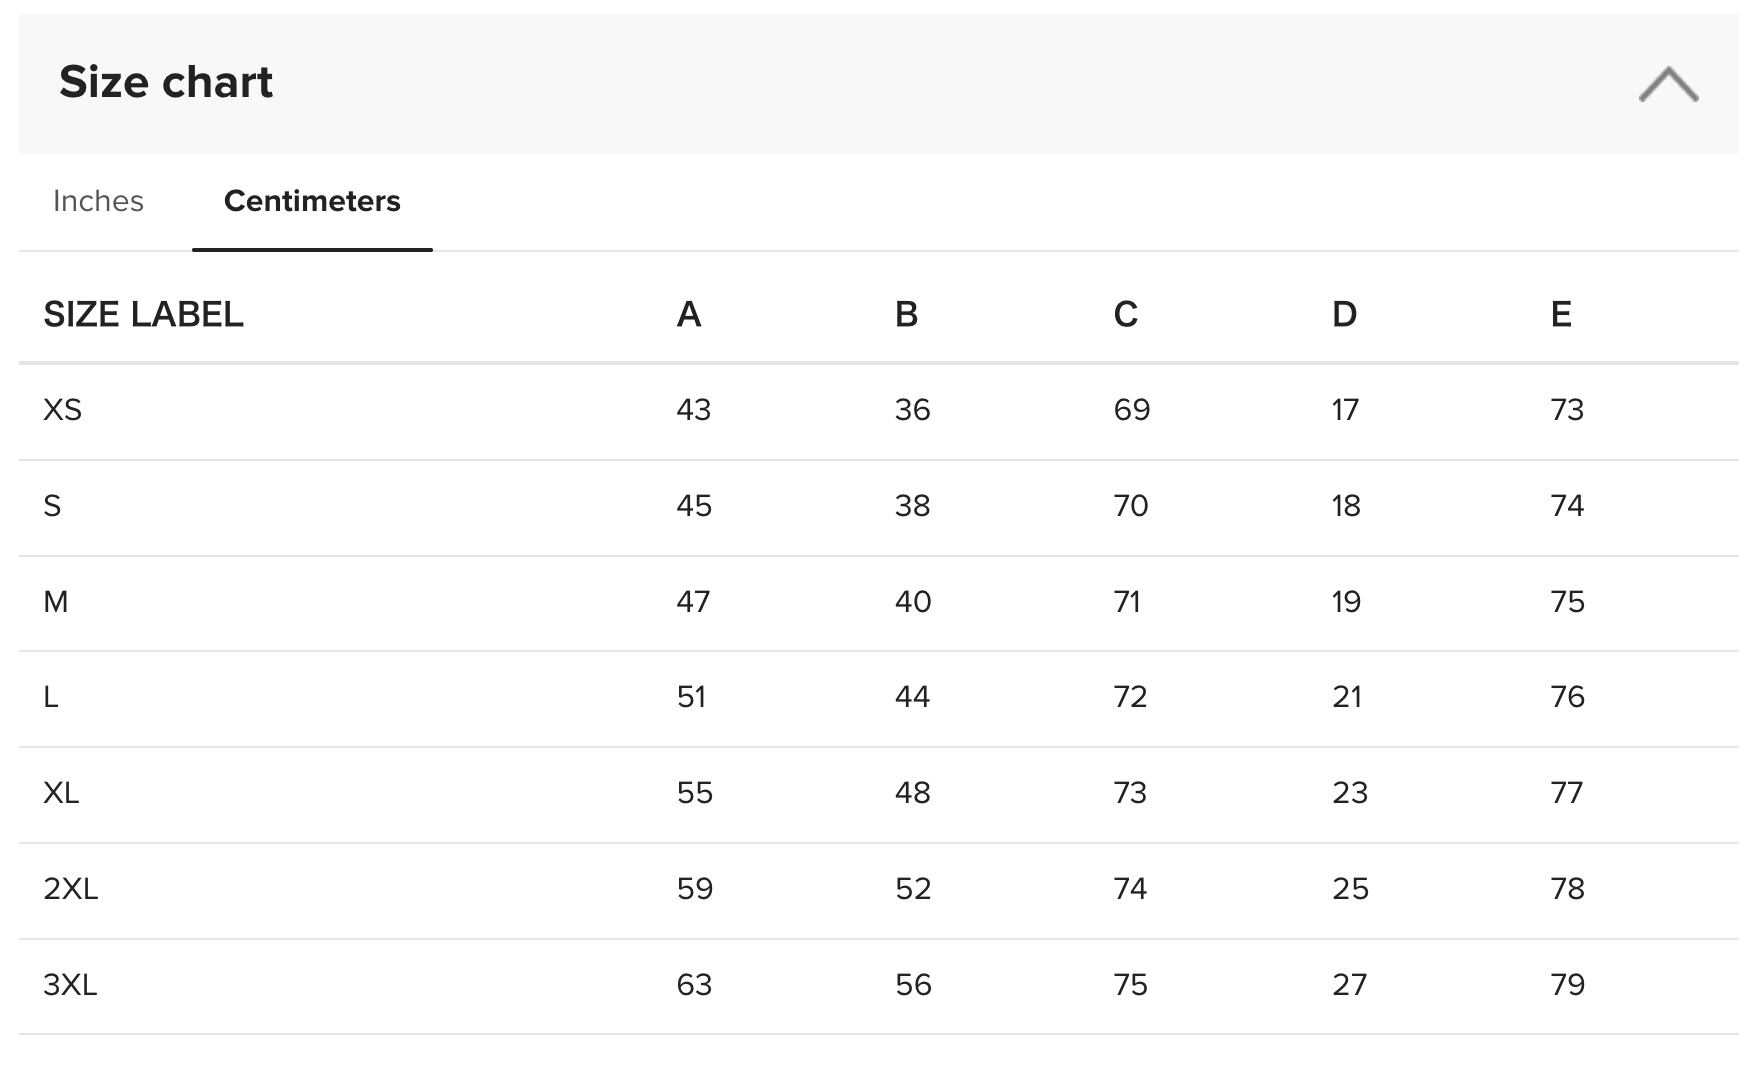This screenshot has width=1763, height=1084.
Task: Select the M size row label
Action: [56, 602]
